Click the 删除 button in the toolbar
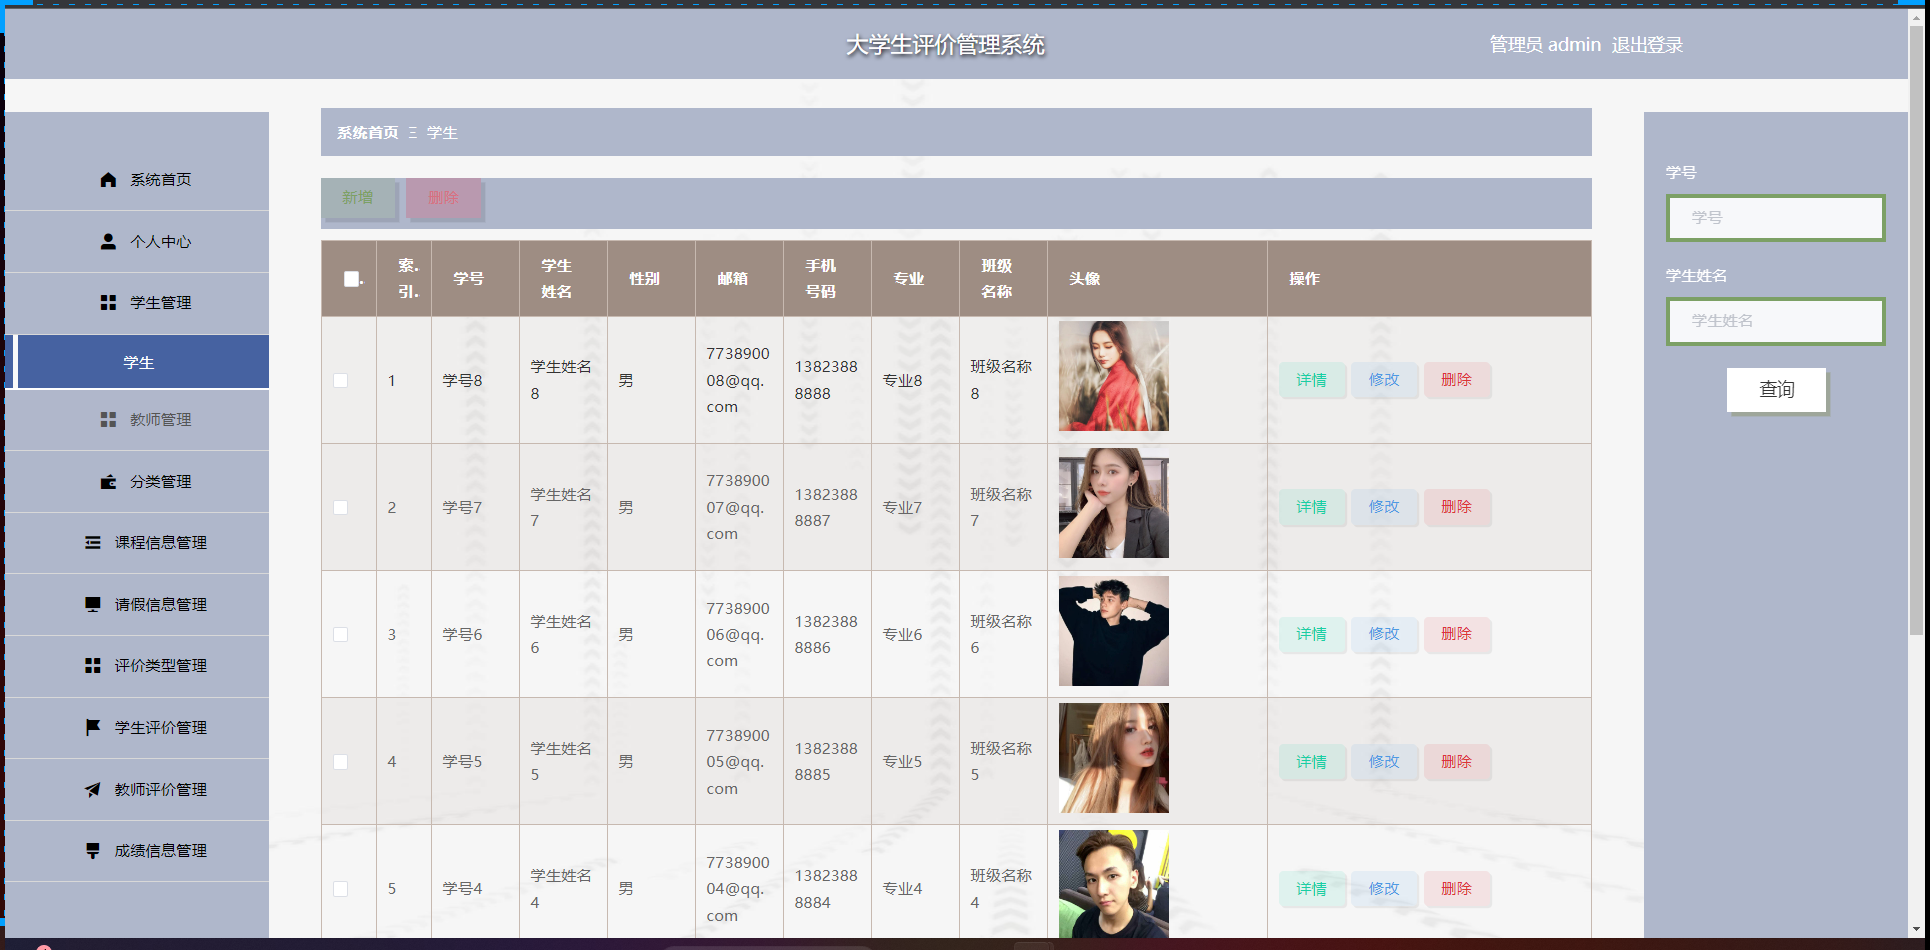The image size is (1930, 950). 444,198
